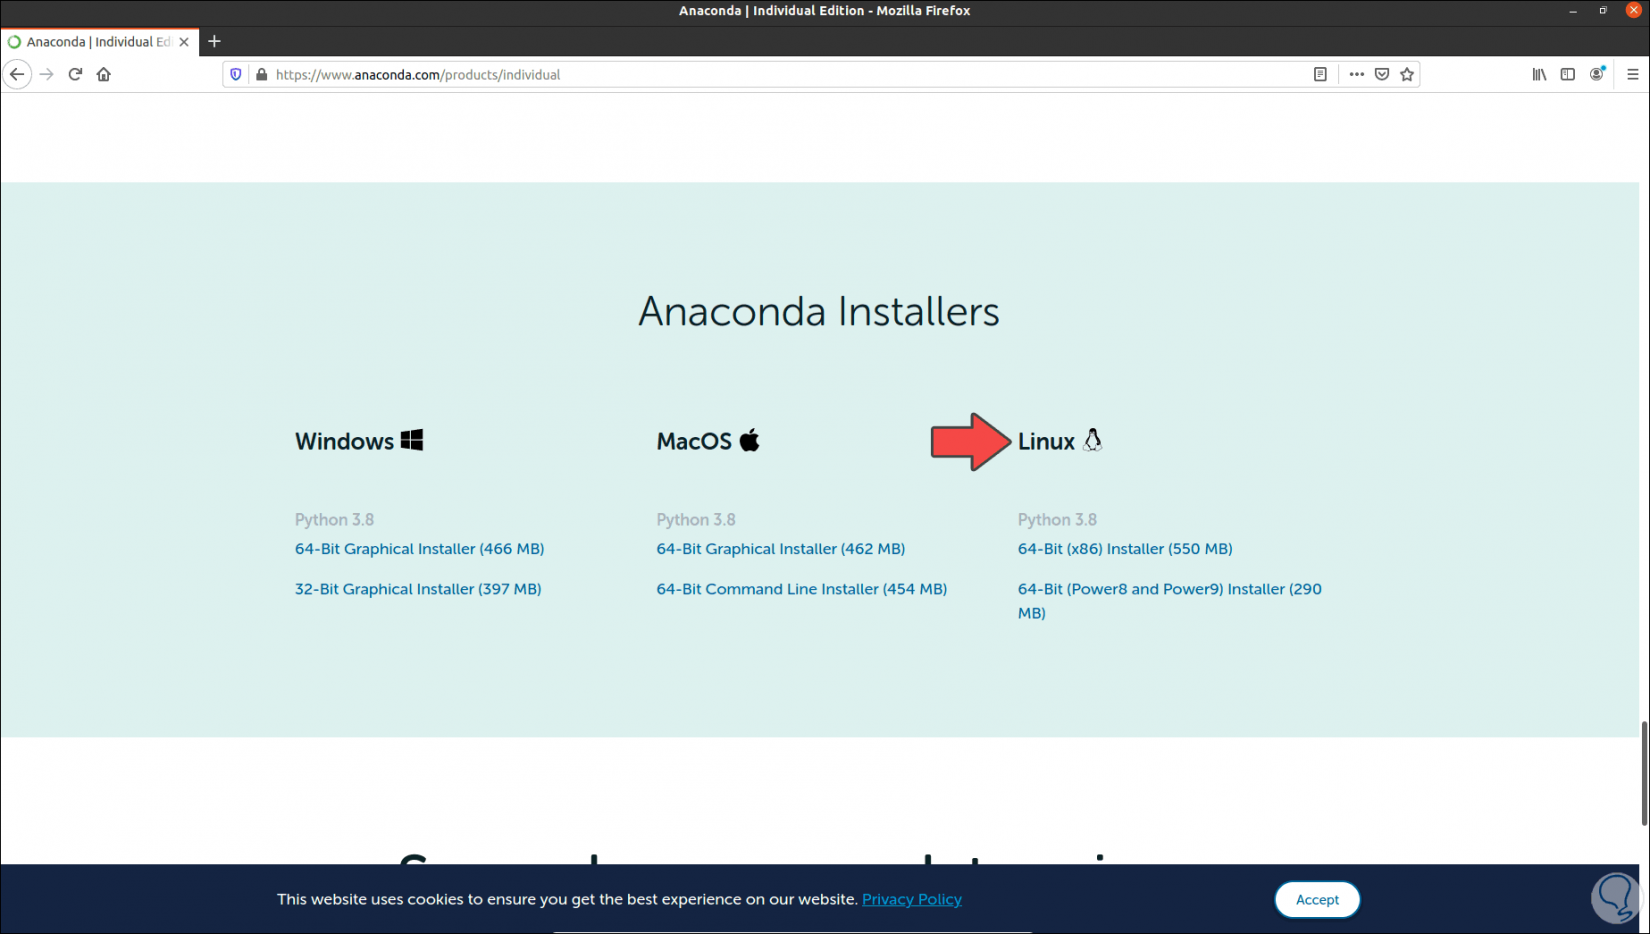Open a new tab
This screenshot has height=934, width=1650.
click(214, 42)
